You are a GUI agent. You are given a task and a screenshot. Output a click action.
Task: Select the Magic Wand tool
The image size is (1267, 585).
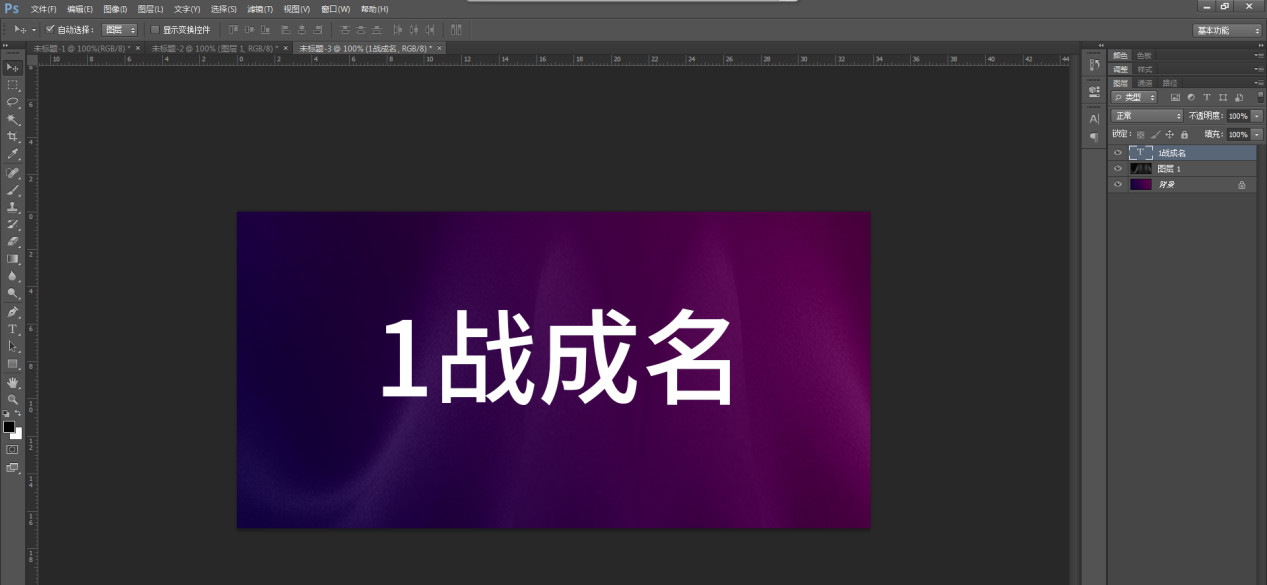point(13,119)
